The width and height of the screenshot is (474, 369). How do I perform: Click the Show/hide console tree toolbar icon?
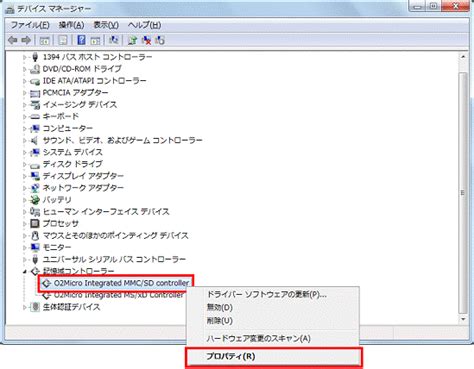click(44, 40)
